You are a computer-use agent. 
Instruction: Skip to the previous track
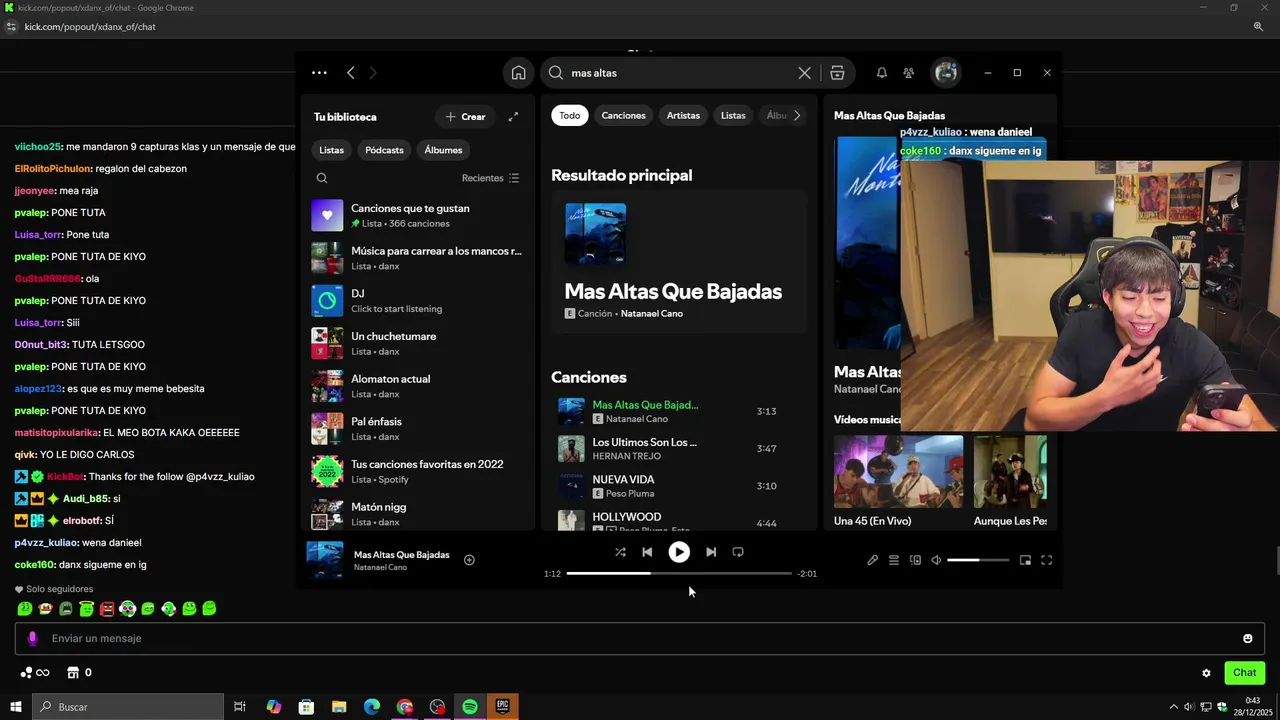[x=647, y=552]
